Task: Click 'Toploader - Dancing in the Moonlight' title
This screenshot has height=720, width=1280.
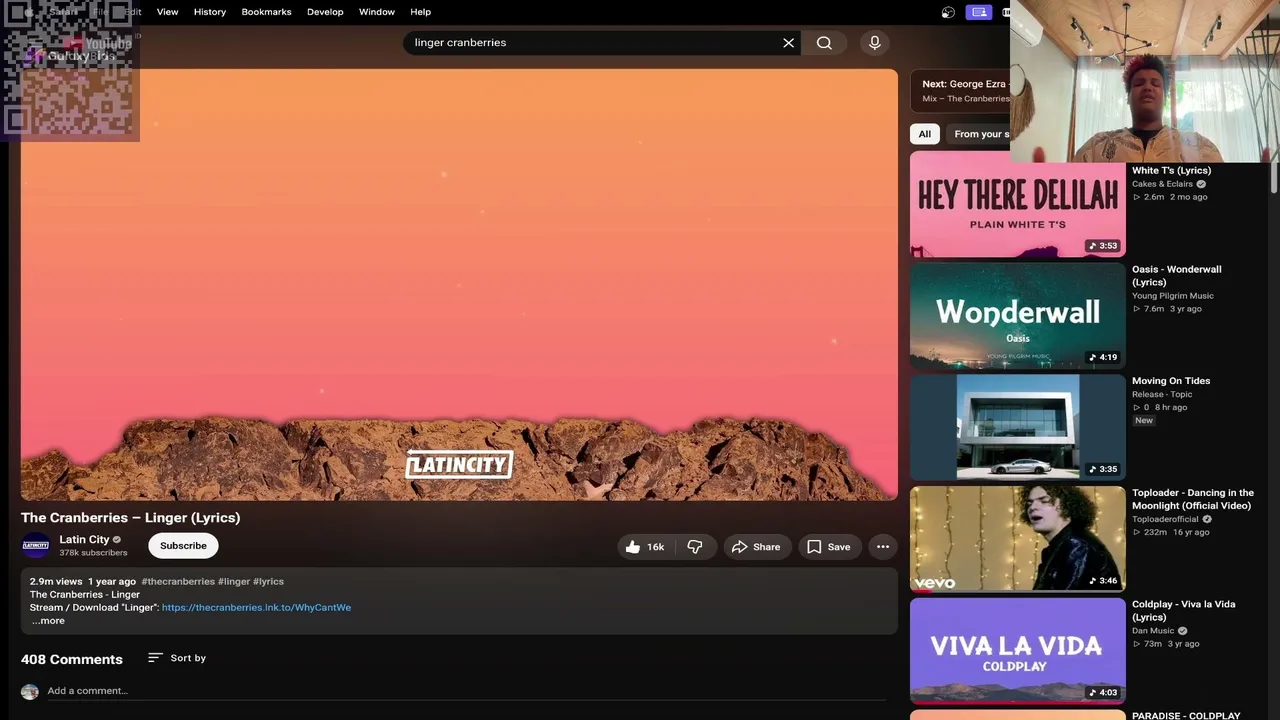Action: coord(1193,499)
